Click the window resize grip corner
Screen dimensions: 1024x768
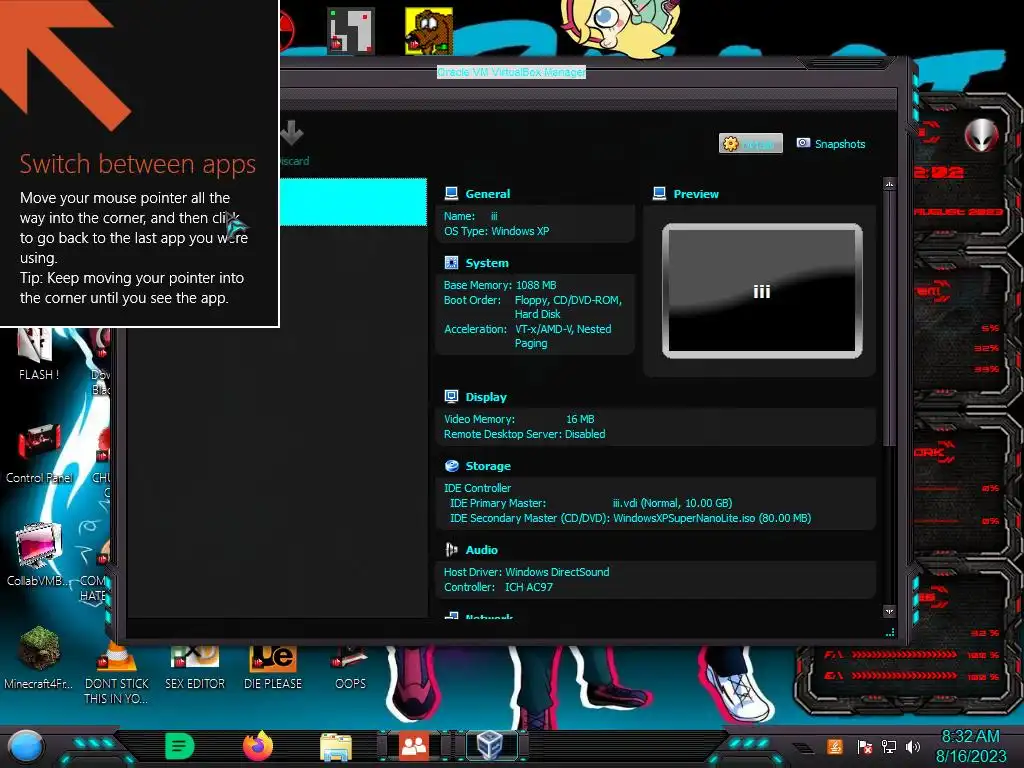889,632
